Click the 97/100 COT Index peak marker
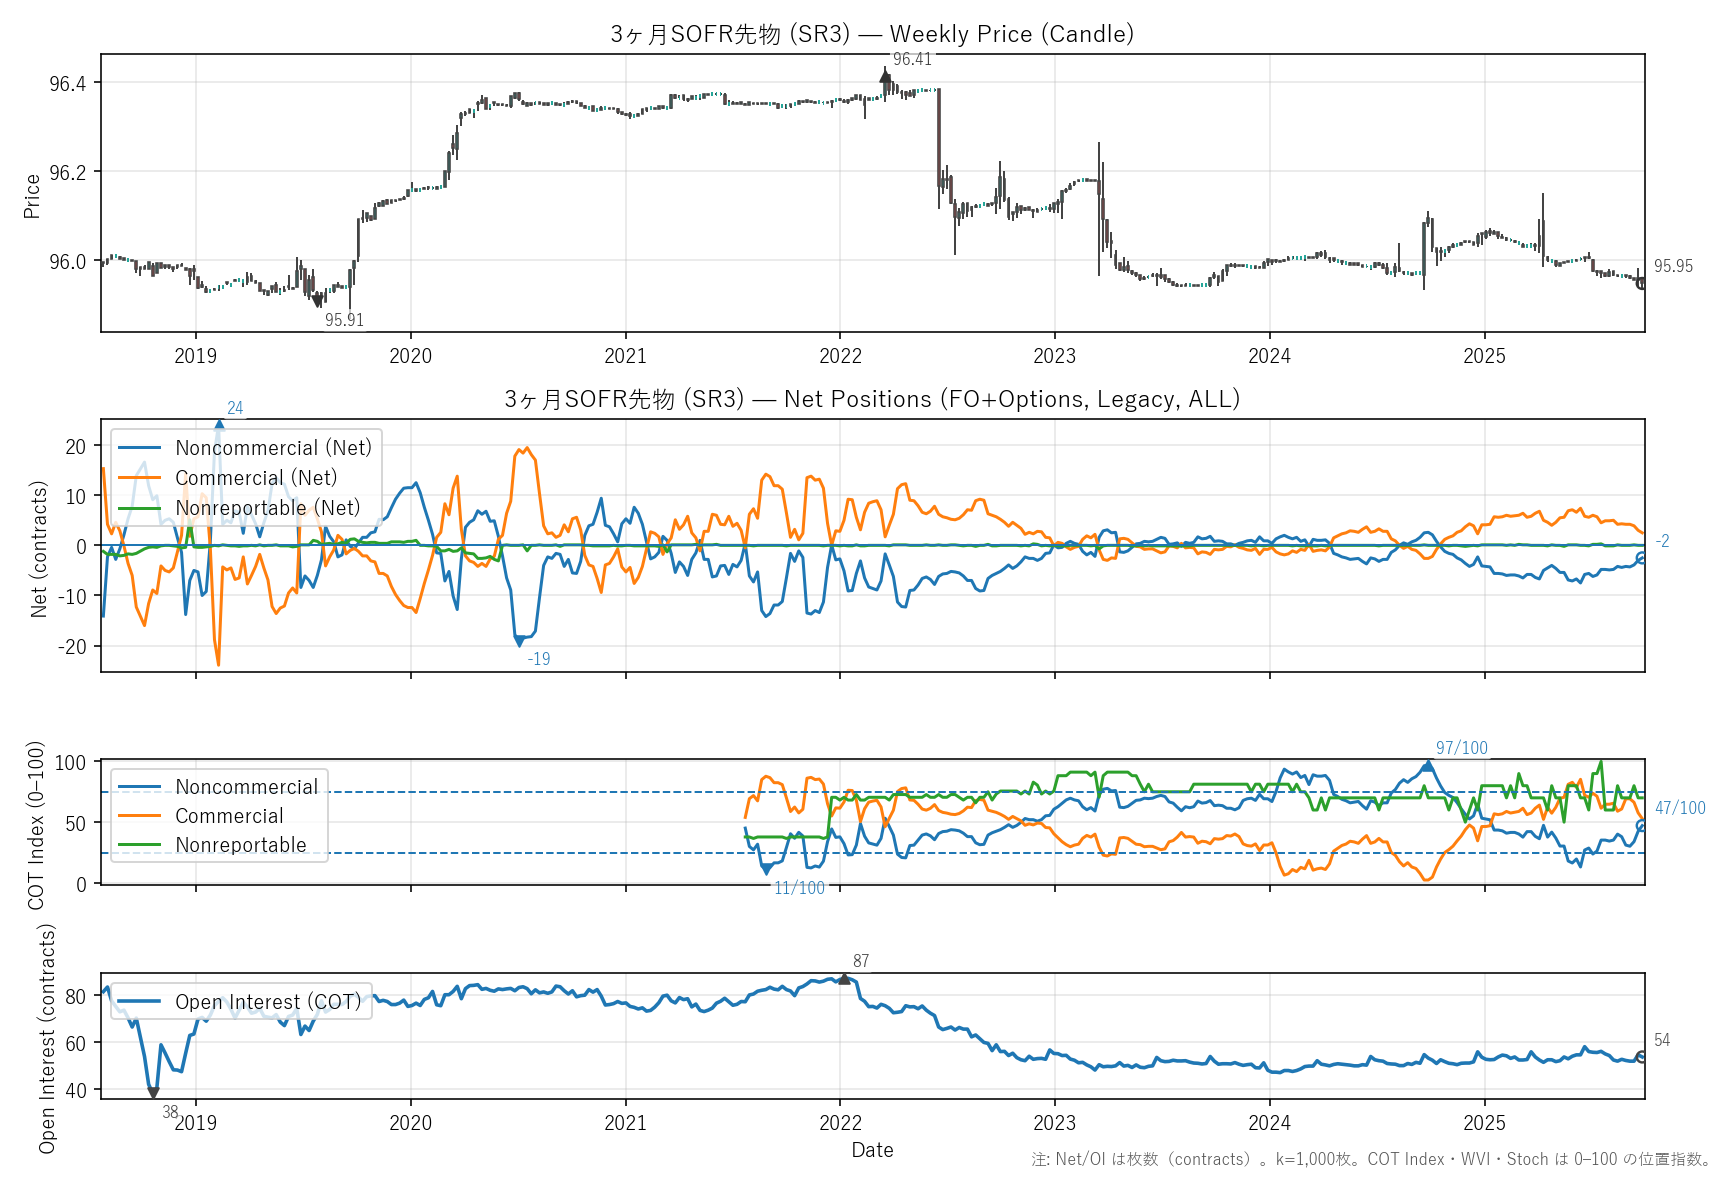The width and height of the screenshot is (1728, 1180). (x=1428, y=766)
